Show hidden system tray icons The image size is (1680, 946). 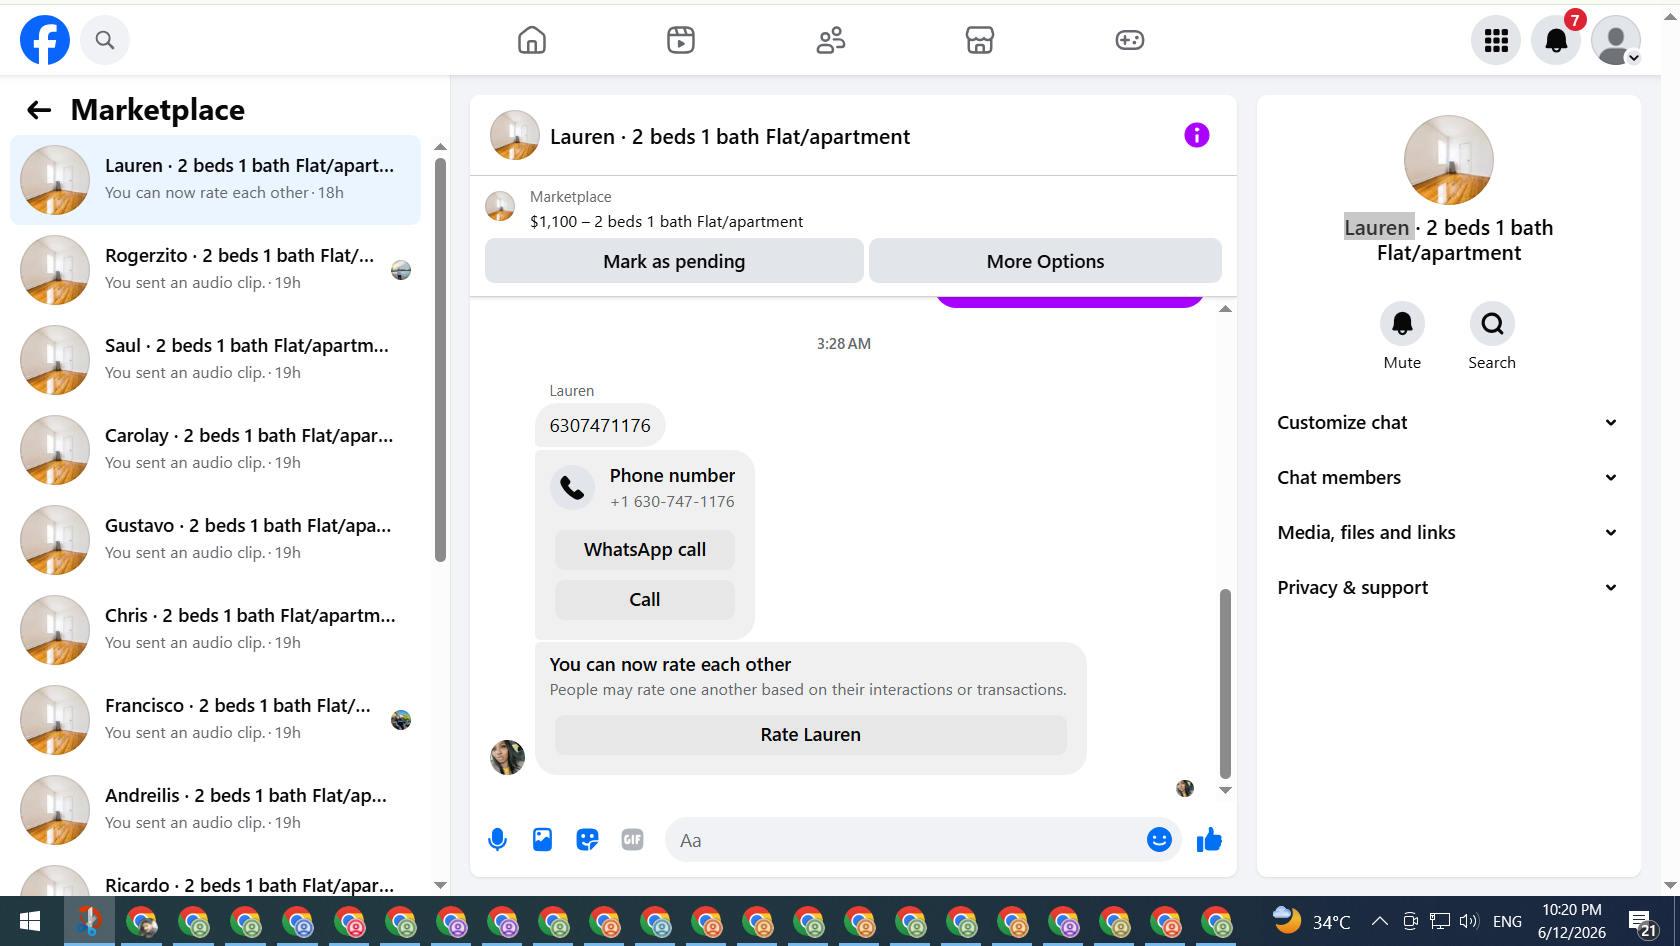tap(1380, 921)
